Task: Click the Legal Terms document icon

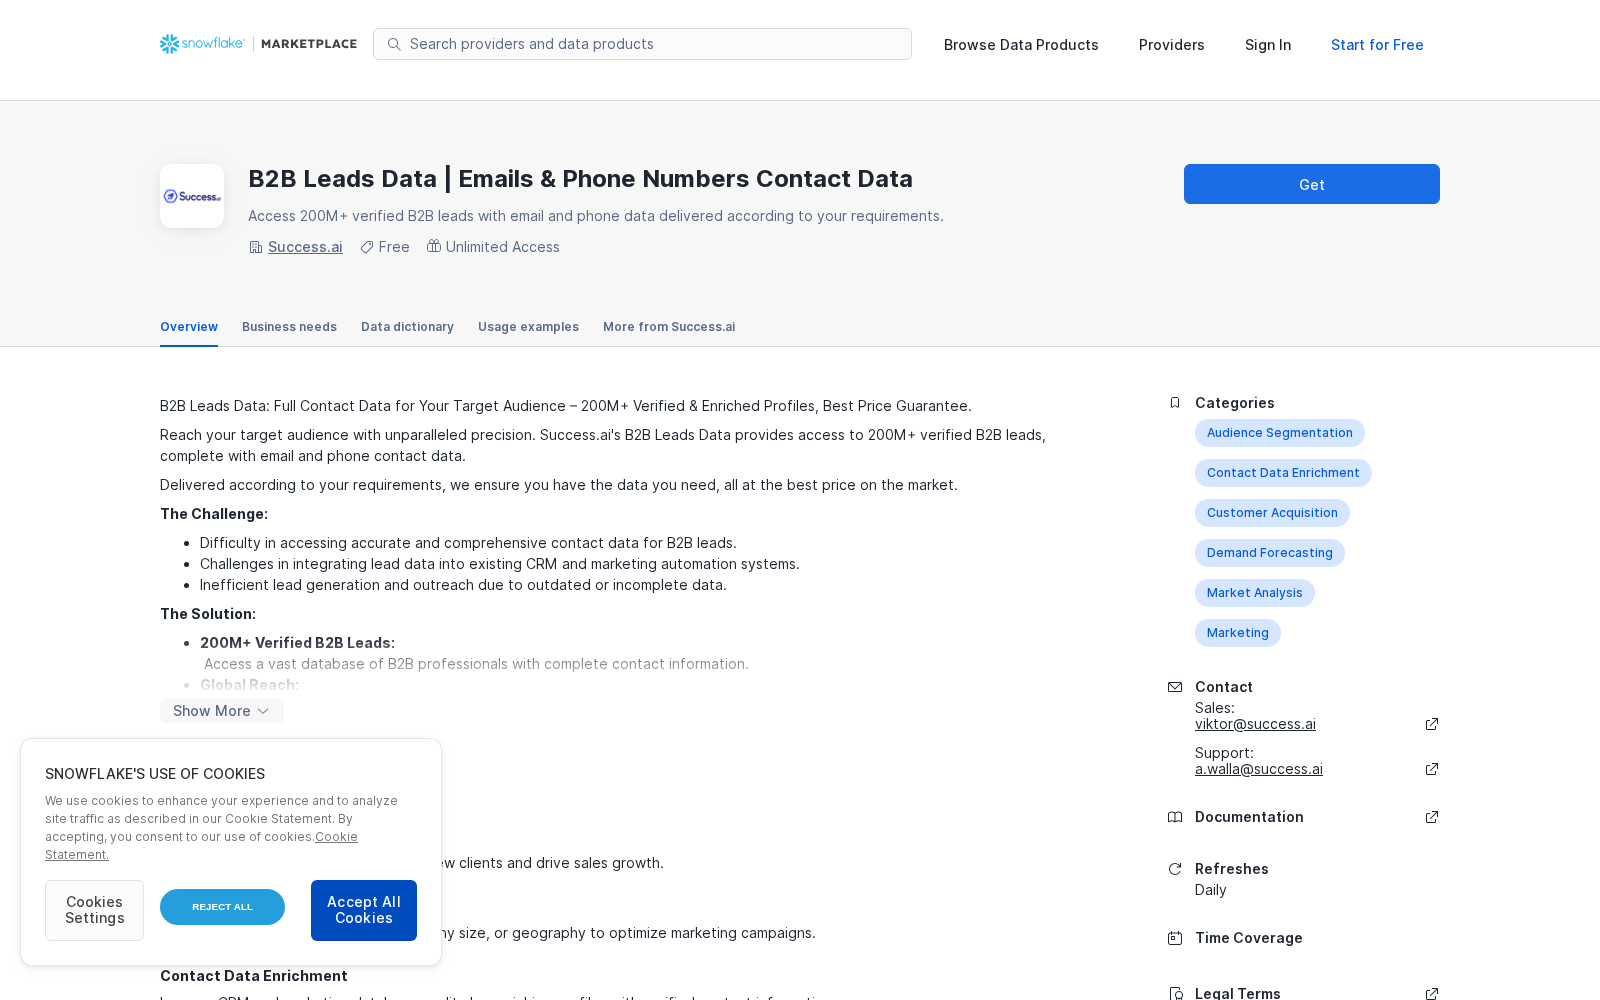Action: coord(1175,994)
